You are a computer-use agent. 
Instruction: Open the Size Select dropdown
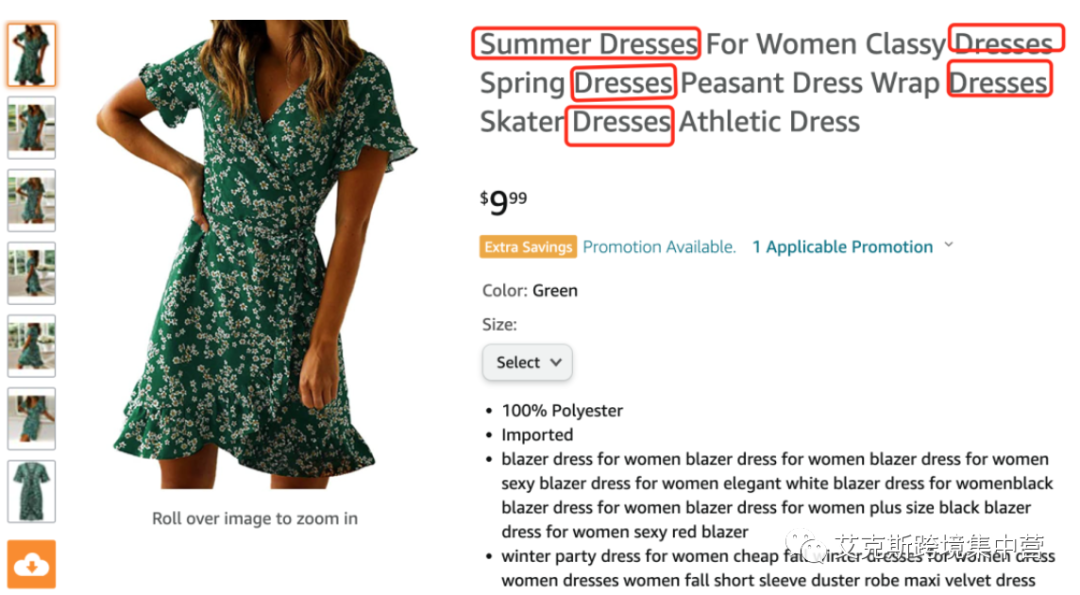pyautogui.click(x=527, y=362)
